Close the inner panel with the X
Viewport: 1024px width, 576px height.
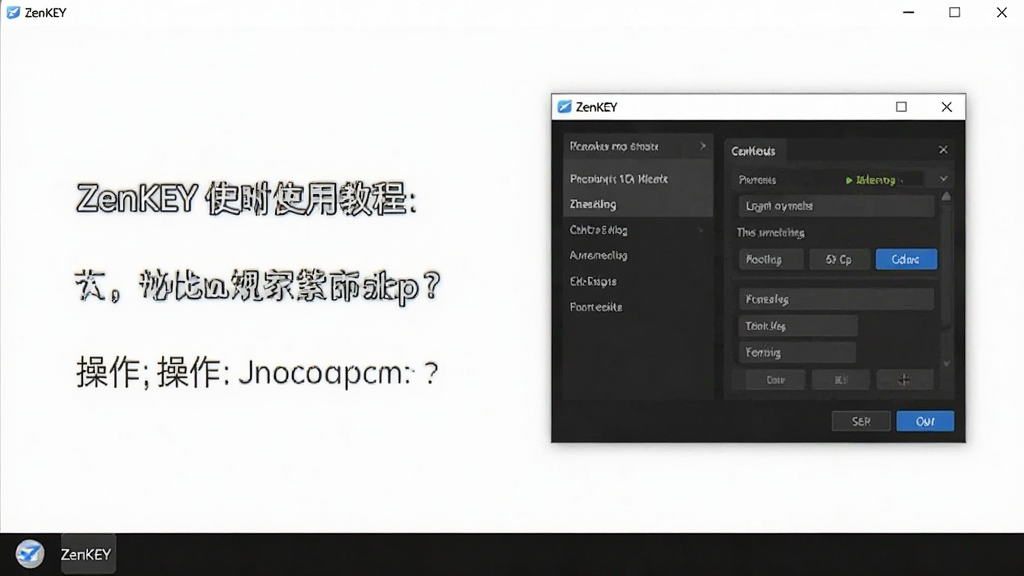tap(943, 150)
